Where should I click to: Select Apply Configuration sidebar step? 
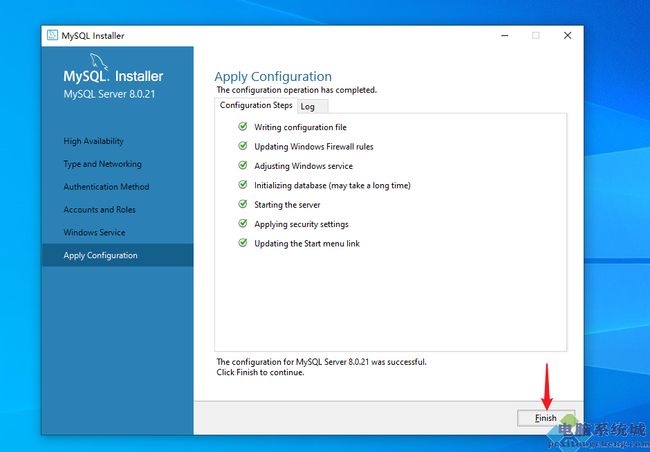point(118,255)
